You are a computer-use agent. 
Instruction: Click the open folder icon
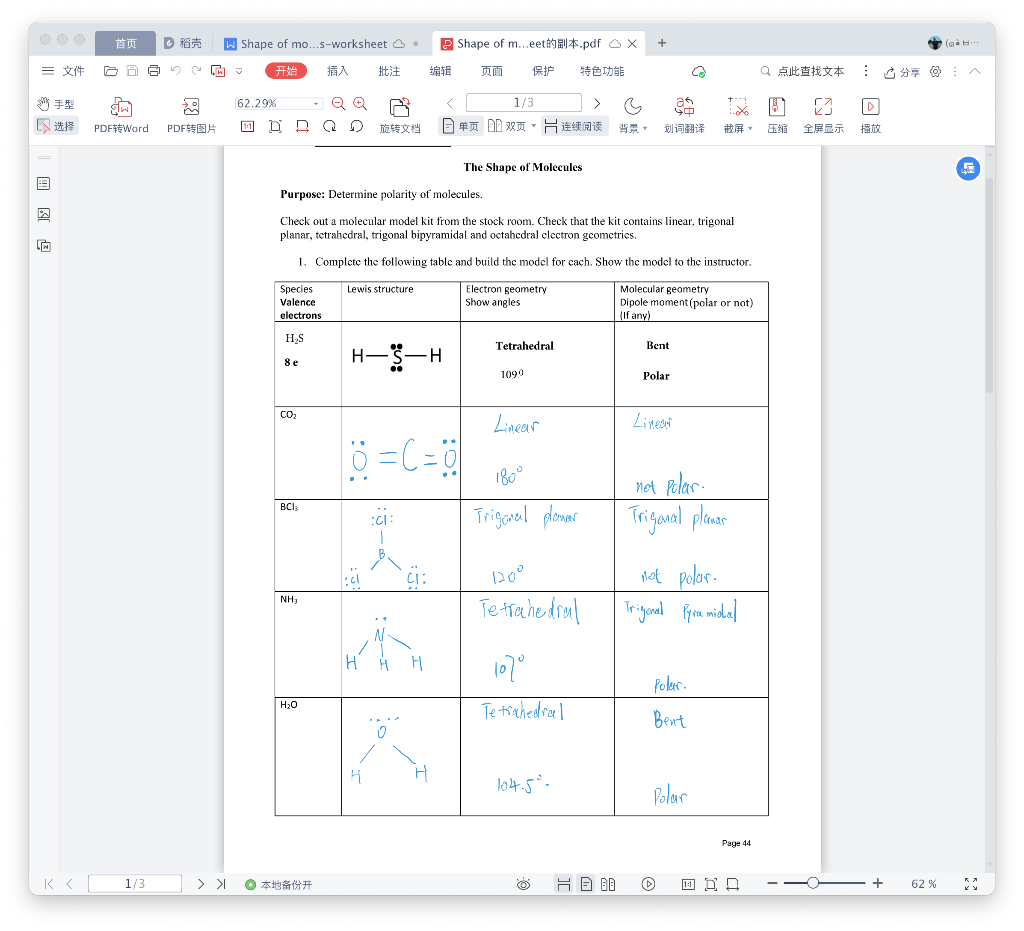coord(111,71)
